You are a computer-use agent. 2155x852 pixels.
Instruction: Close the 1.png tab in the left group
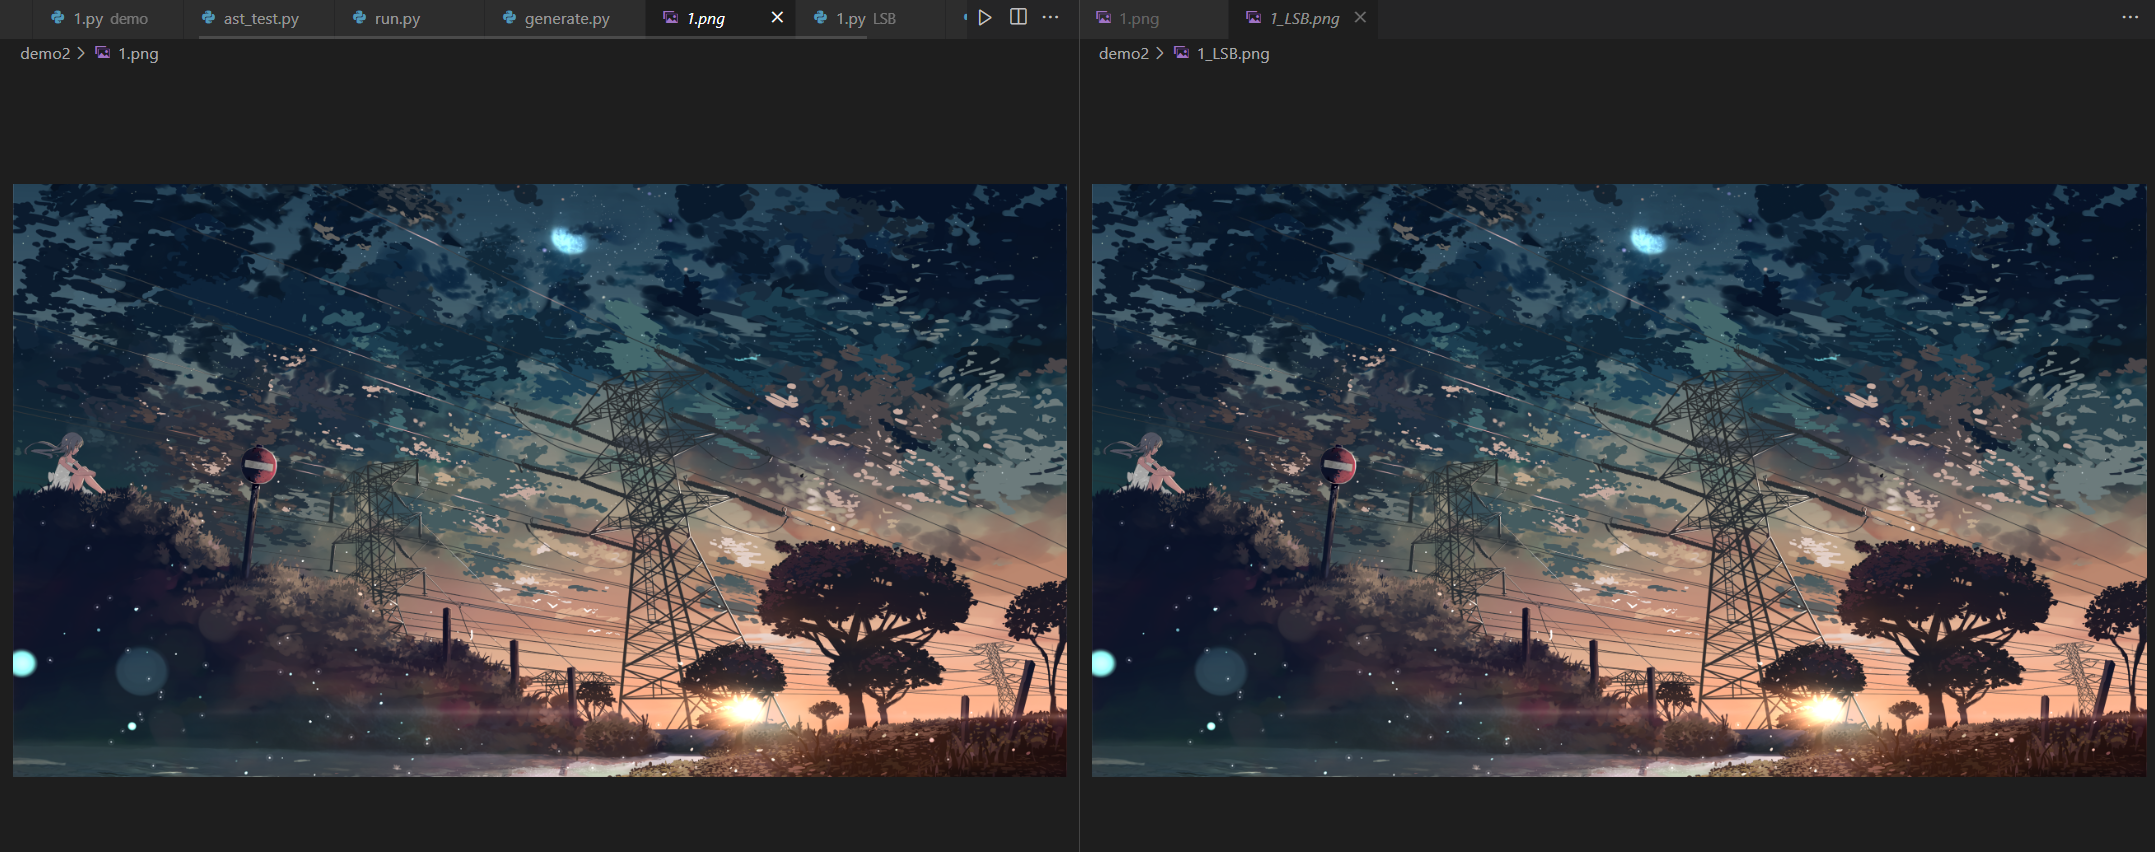coord(777,18)
